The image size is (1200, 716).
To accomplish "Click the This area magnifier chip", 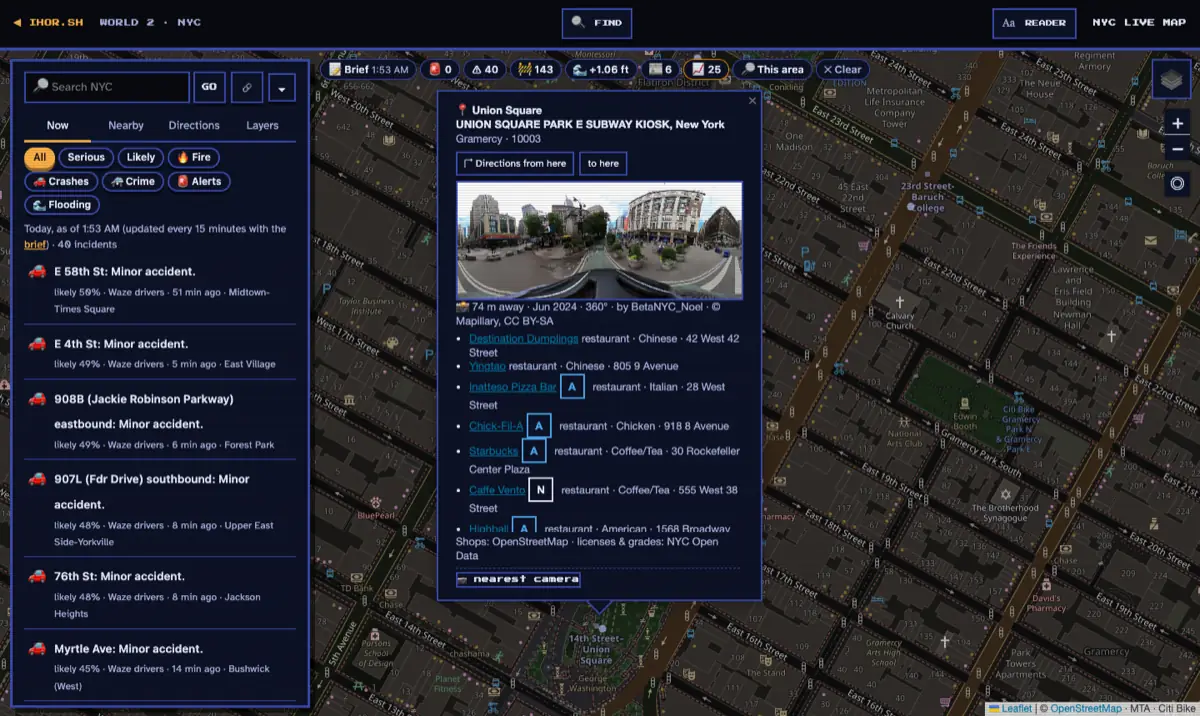I will [772, 70].
